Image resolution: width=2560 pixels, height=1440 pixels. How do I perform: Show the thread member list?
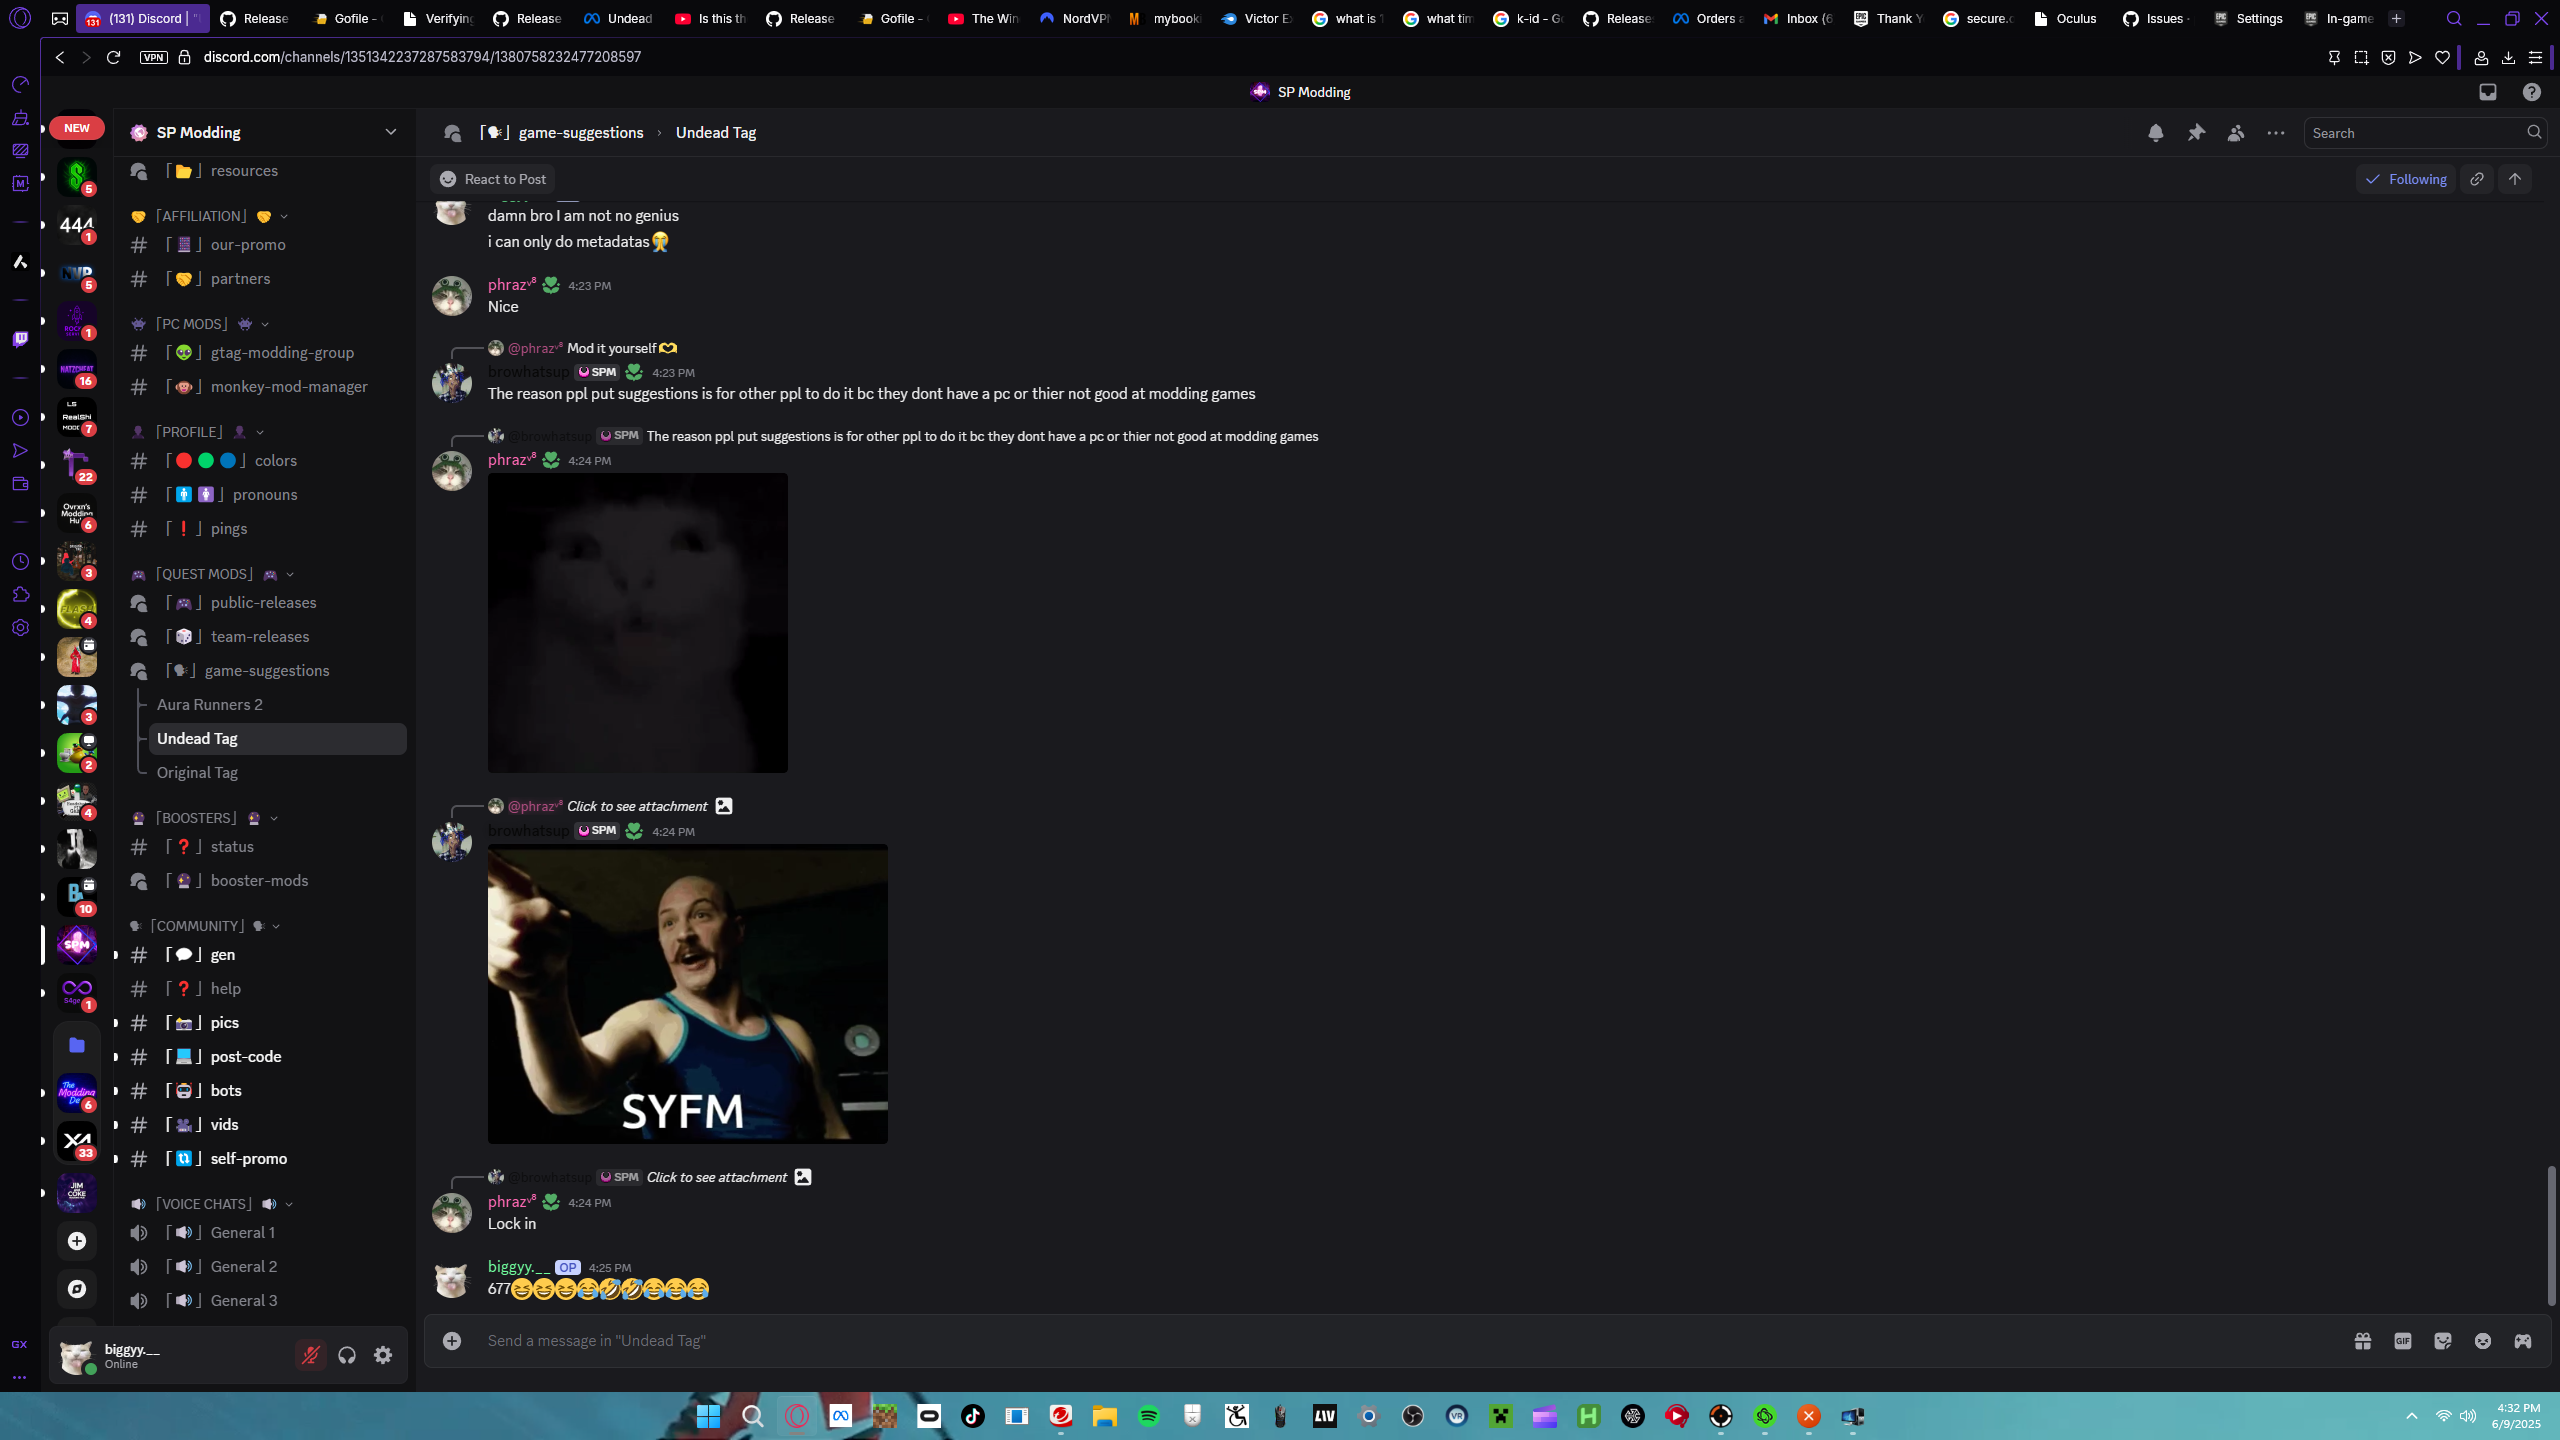[2236, 133]
